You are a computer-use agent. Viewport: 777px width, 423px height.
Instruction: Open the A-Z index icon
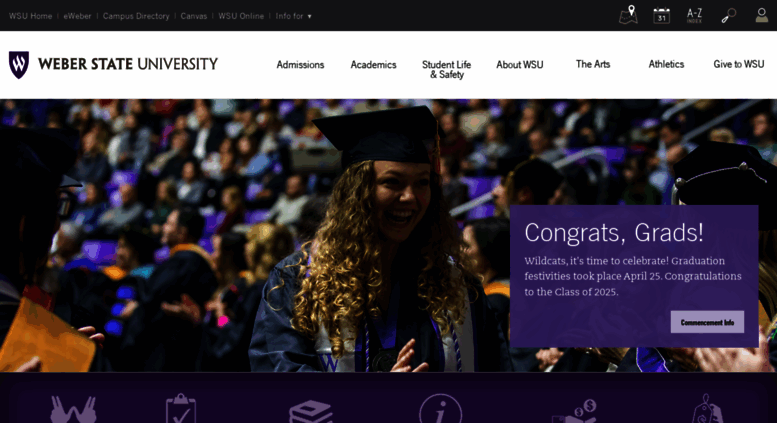[x=694, y=15]
